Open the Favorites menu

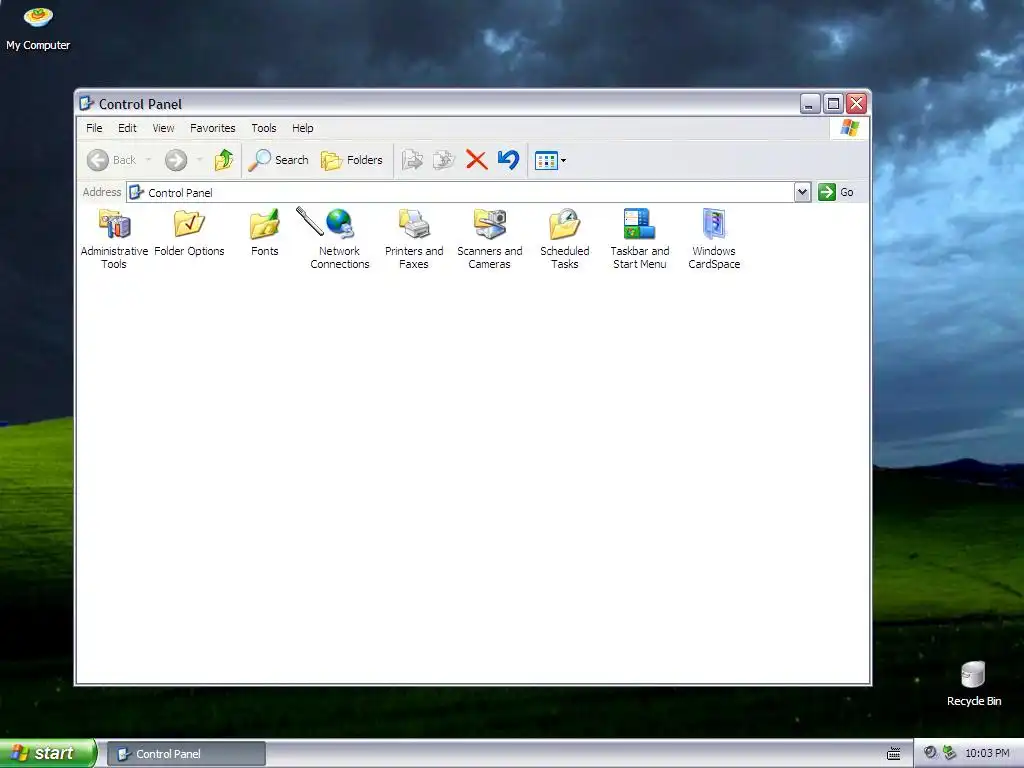[x=213, y=128]
